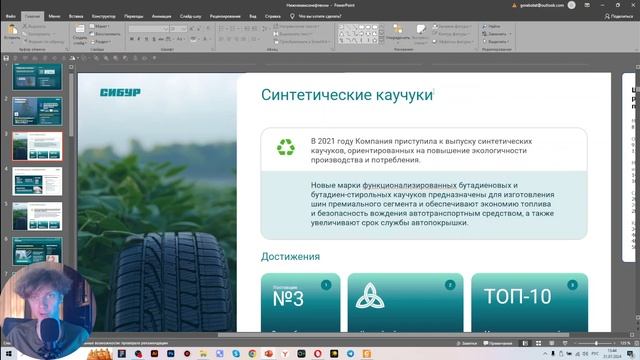Adjust the zoom slider in status bar
Viewport: 640px width, 360px height.
point(596,343)
